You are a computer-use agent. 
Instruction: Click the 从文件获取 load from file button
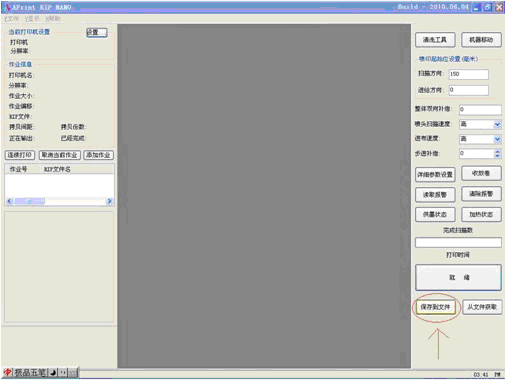pos(482,307)
